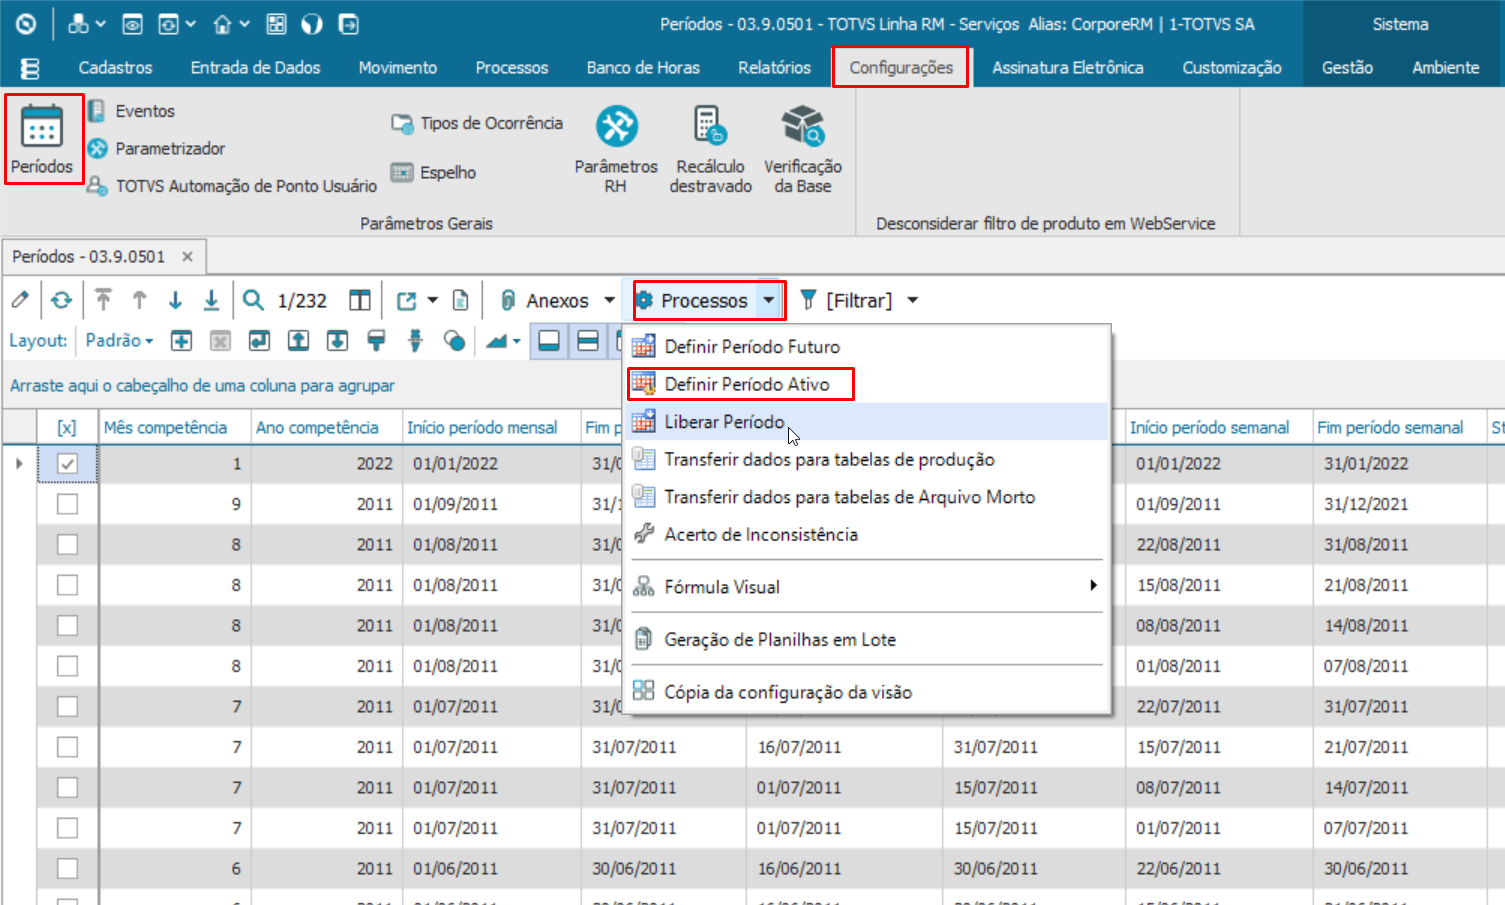Expand the cubes icon dropdown in title bar

[101, 24]
